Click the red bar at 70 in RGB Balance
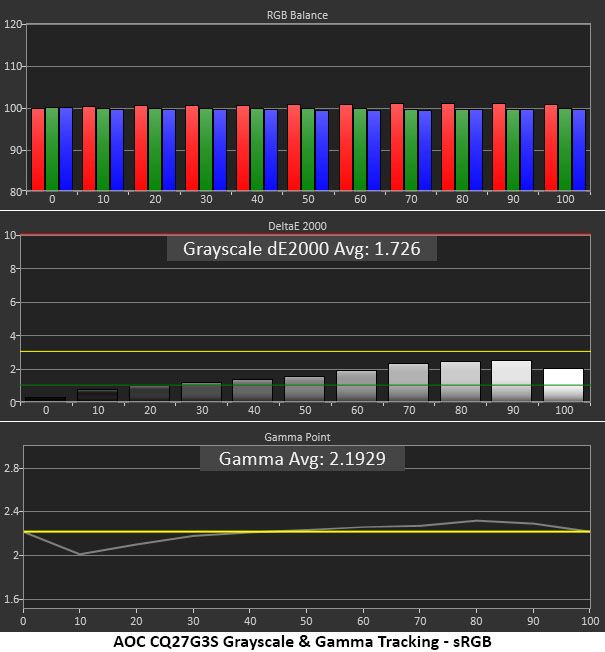This screenshot has width=605, height=652. pos(397,147)
